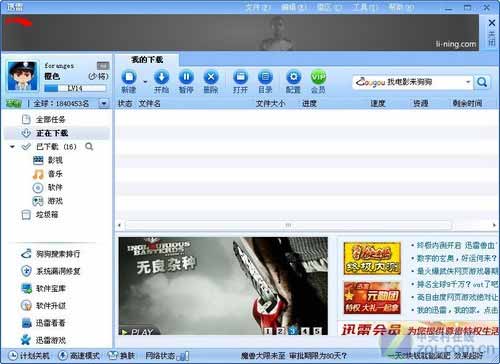500x364 pixels.
Task: Select 全部任务 in the task tree
Action: tap(43, 119)
